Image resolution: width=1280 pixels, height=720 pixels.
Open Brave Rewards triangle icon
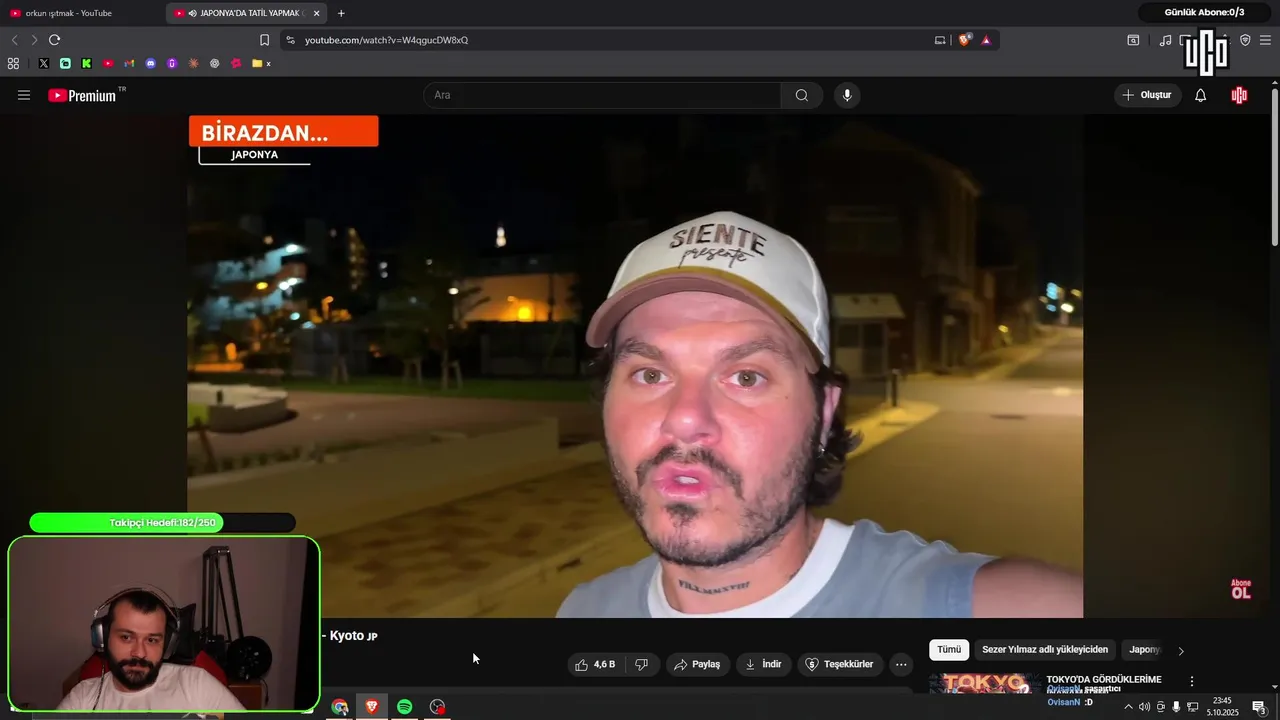pos(986,40)
